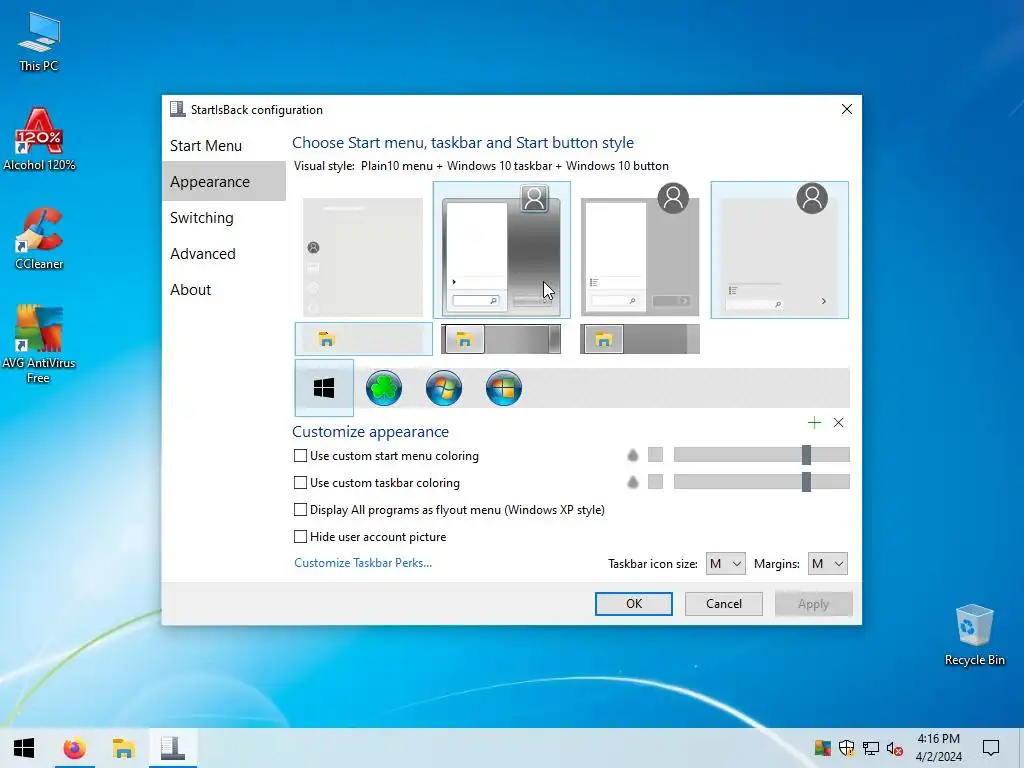
Task: Click the taskbar color droplet icon
Action: coord(632,482)
